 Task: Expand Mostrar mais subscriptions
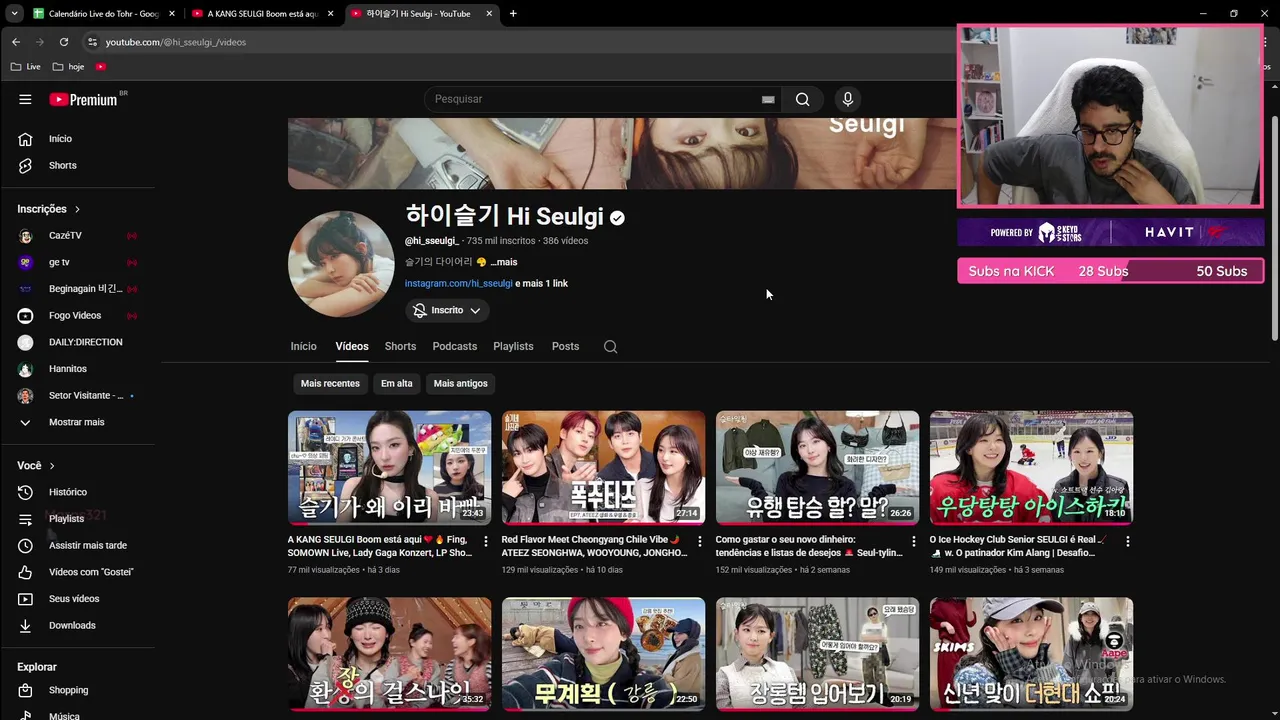pos(78,422)
